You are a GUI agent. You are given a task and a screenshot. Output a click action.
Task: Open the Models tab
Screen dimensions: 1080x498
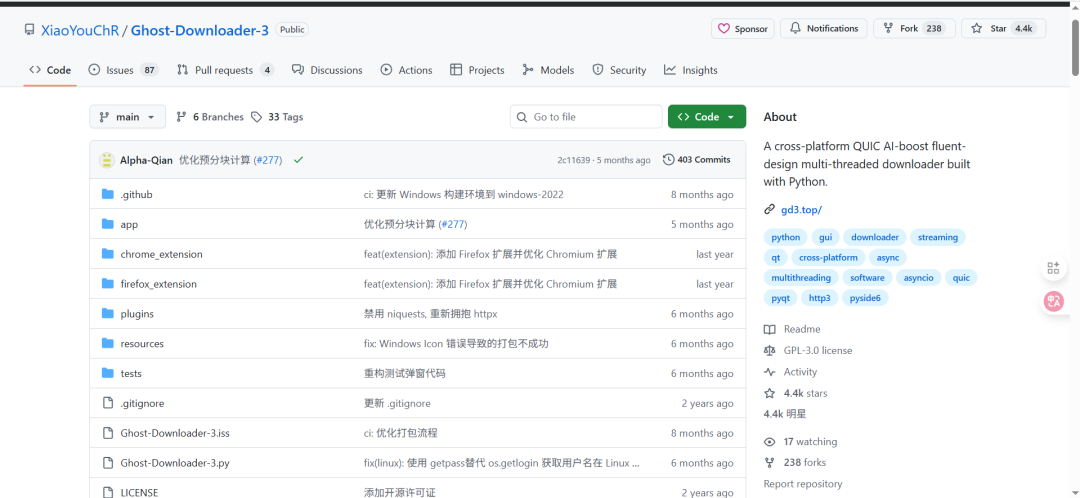click(548, 70)
